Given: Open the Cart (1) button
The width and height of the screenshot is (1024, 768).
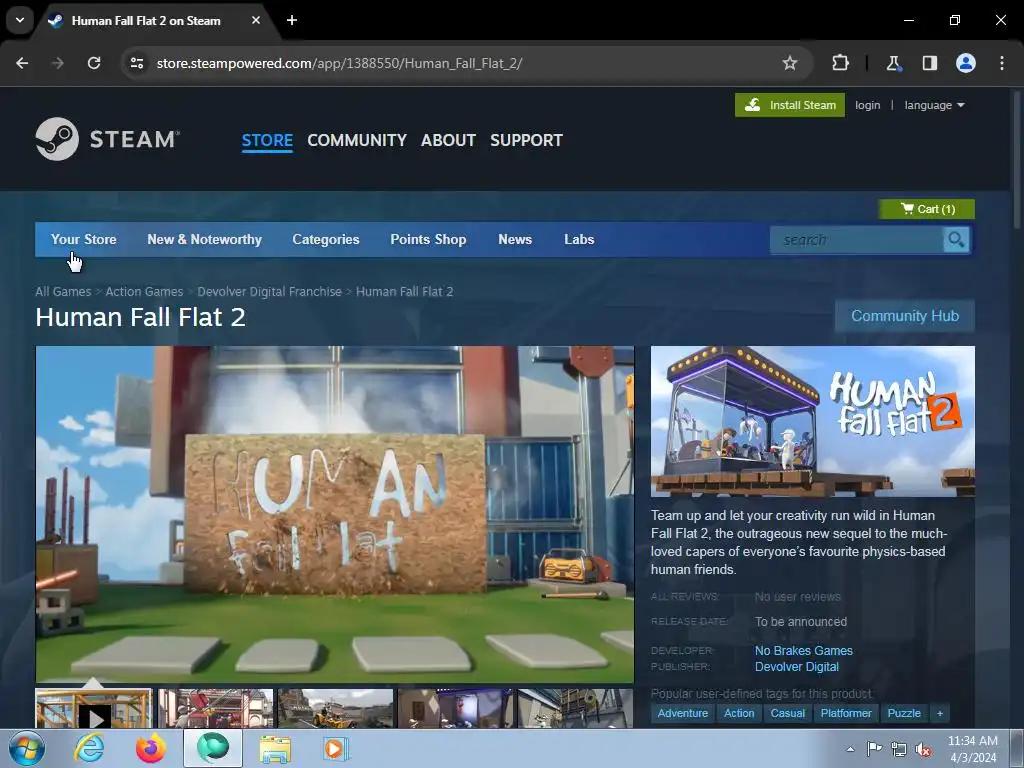Looking at the screenshot, I should point(927,209).
